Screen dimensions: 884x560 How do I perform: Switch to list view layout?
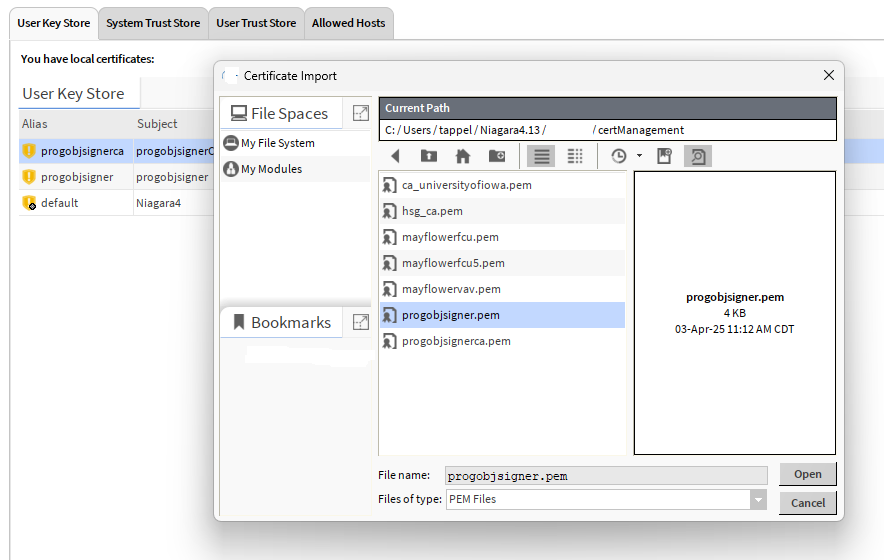click(541, 156)
